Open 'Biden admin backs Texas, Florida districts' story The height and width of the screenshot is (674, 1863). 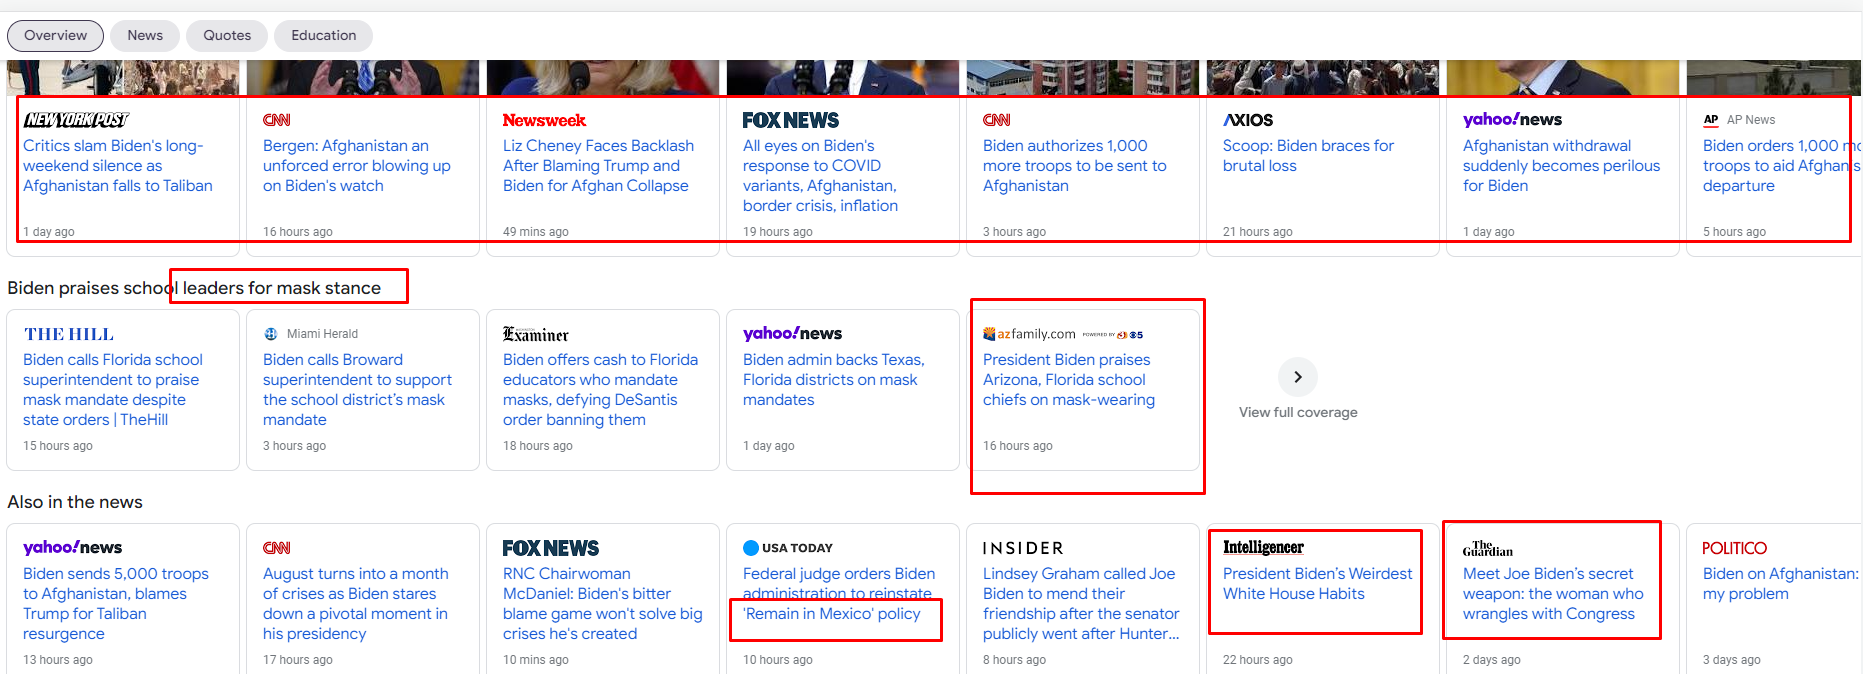tap(834, 380)
